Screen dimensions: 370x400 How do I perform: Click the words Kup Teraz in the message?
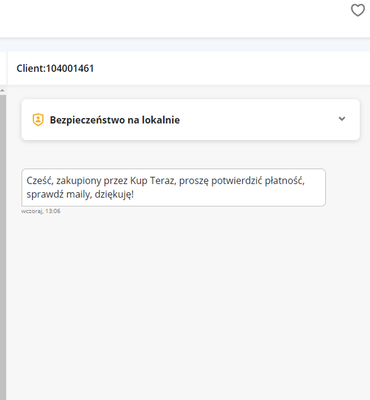pyautogui.click(x=153, y=181)
